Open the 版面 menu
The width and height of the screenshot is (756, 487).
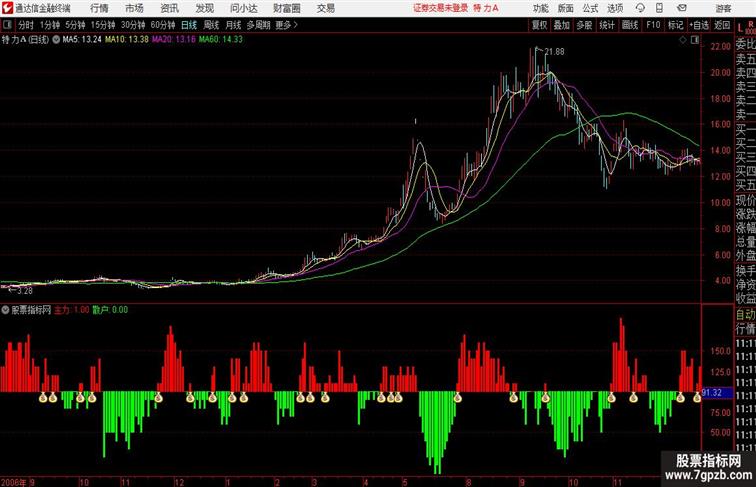[x=566, y=8]
